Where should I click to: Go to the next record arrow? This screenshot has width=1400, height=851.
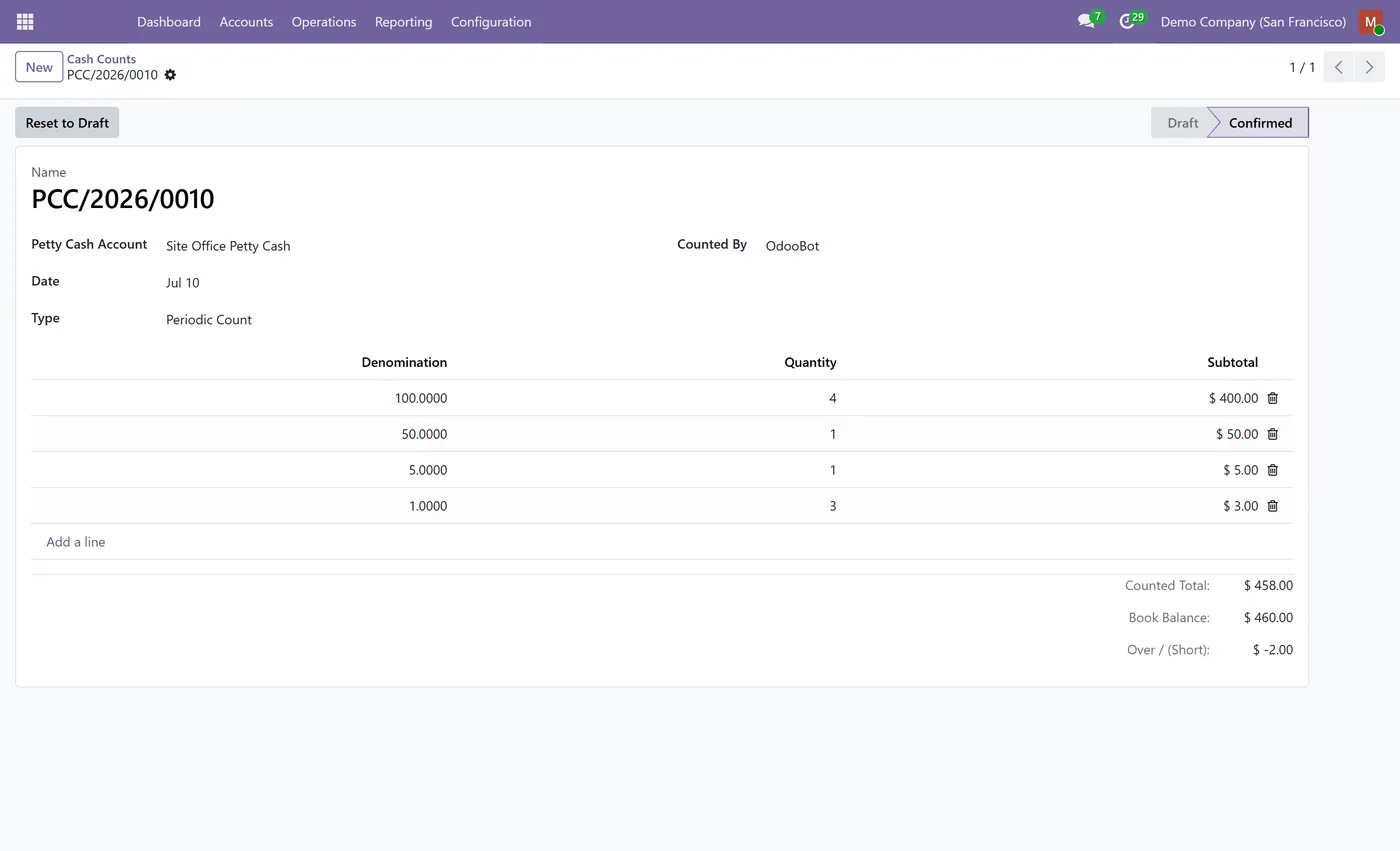[x=1369, y=67]
